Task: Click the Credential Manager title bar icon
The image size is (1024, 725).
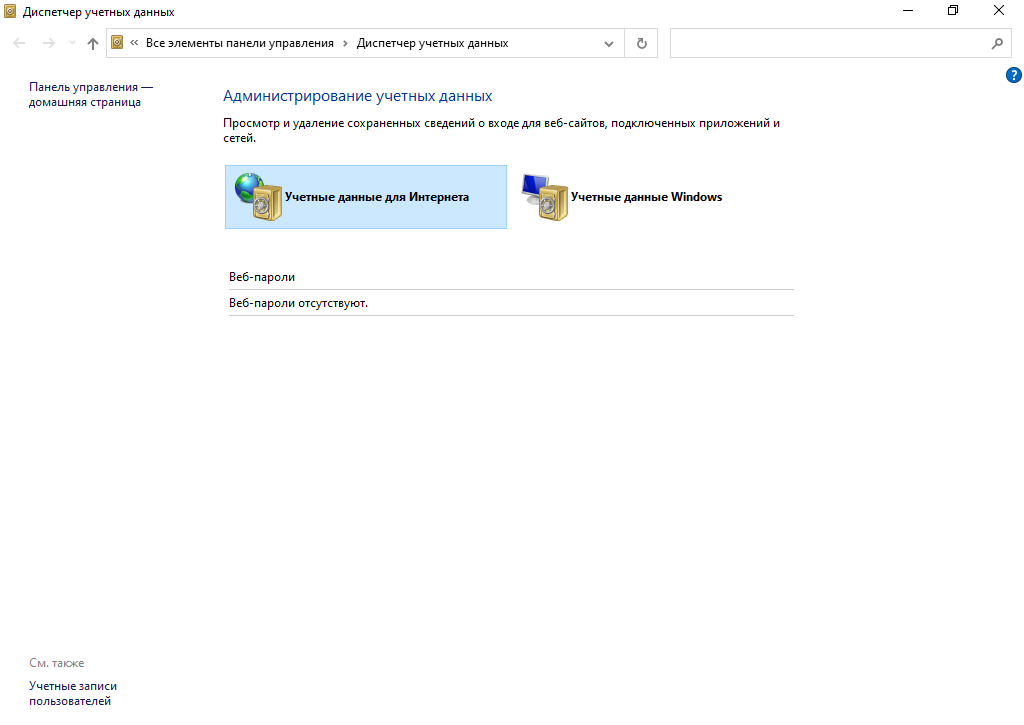Action: (x=10, y=12)
